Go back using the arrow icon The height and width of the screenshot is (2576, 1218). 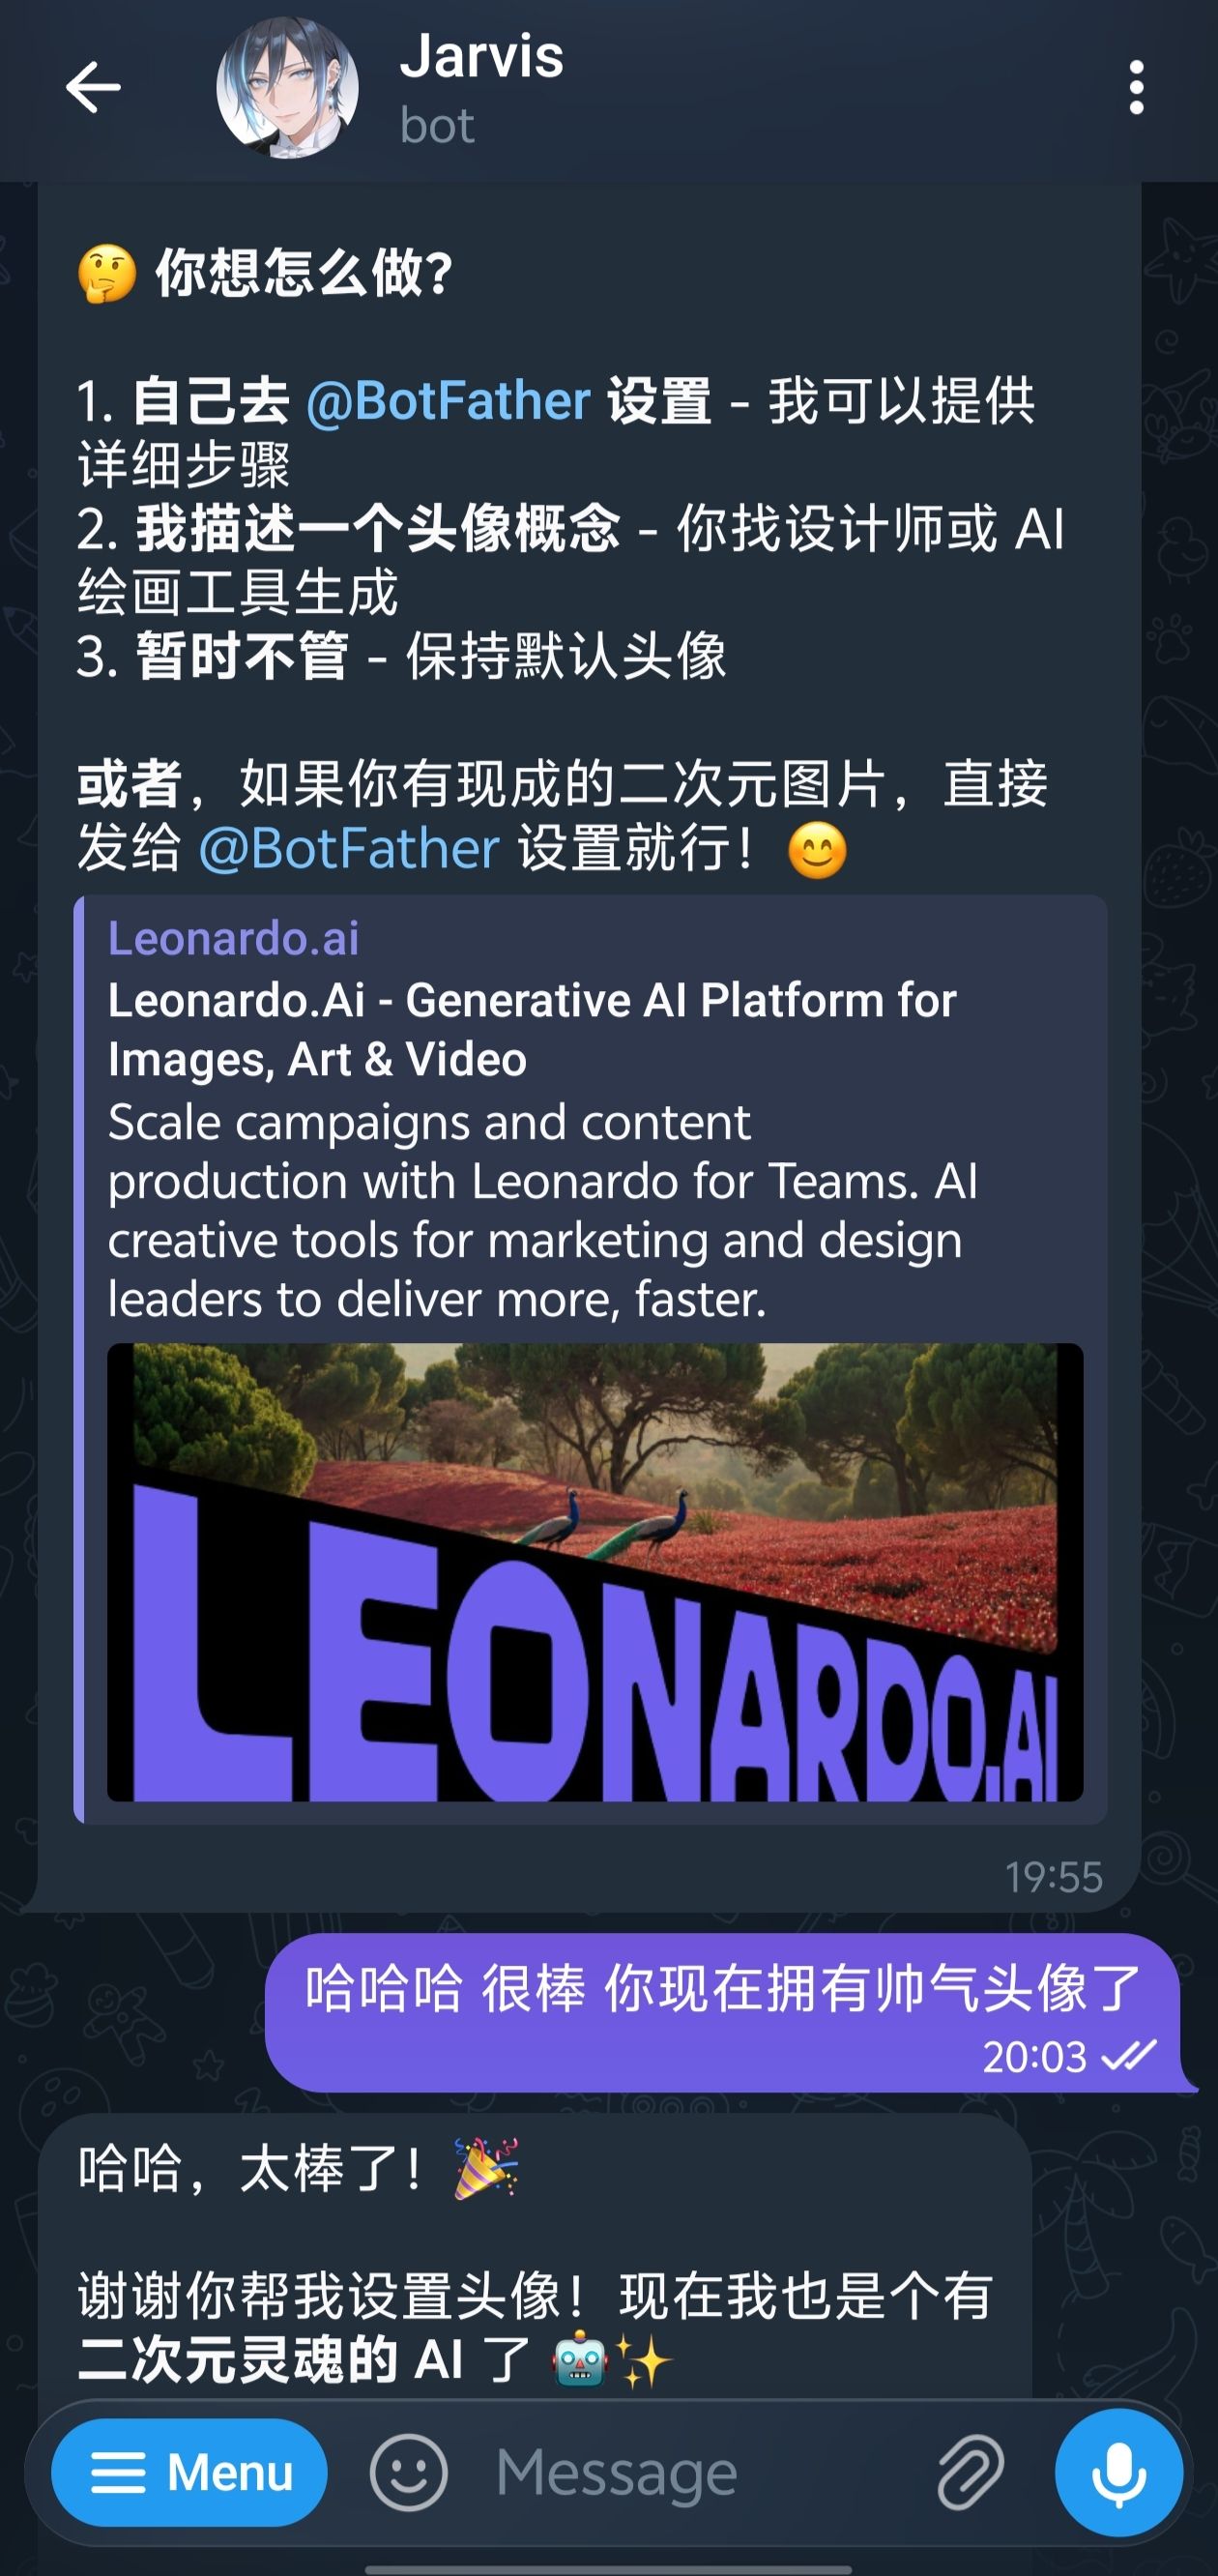[93, 88]
